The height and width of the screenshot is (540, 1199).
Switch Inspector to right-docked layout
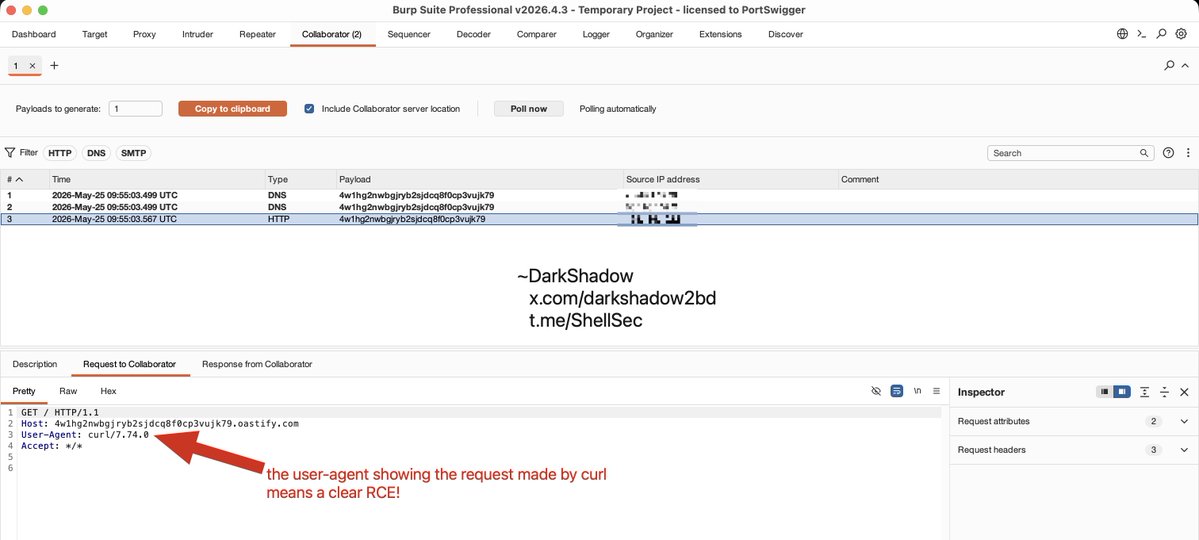click(x=1121, y=392)
